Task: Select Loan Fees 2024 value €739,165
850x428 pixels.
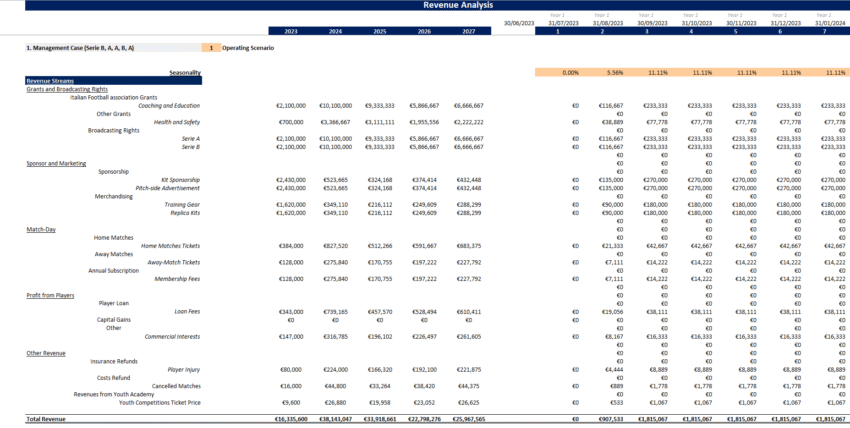Action: click(338, 312)
